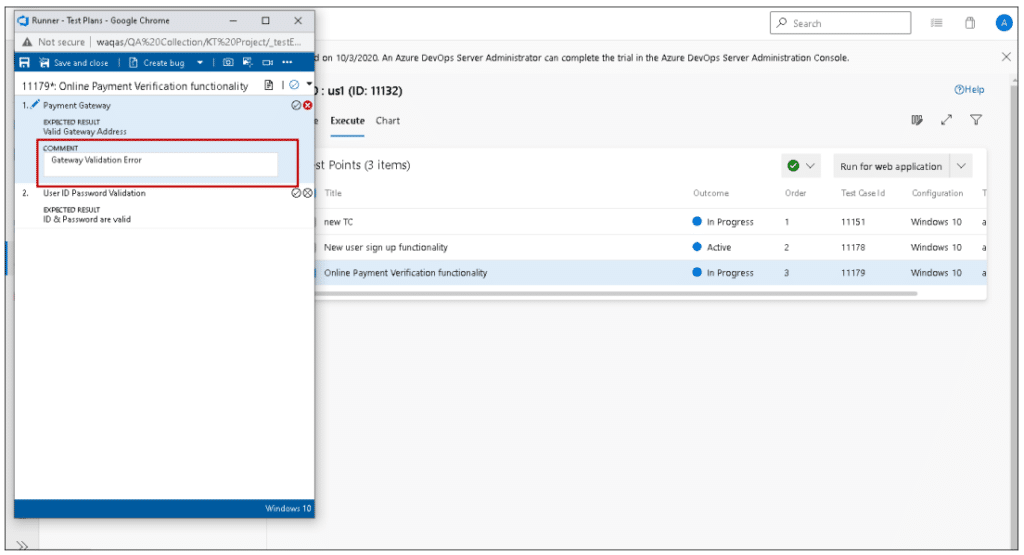Open the green check mark outcome dropdown
The height and width of the screenshot is (555, 1024).
[801, 166]
